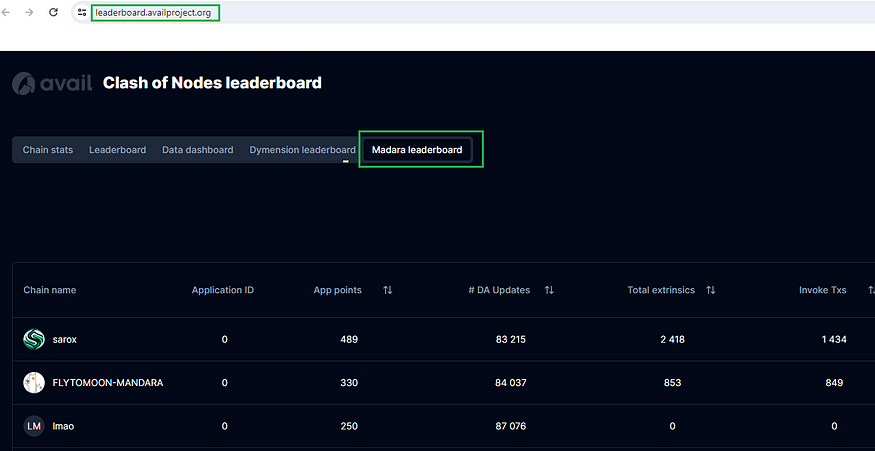Image resolution: width=875 pixels, height=451 pixels.
Task: Click total extrinsics value 853
Action: pyautogui.click(x=672, y=383)
